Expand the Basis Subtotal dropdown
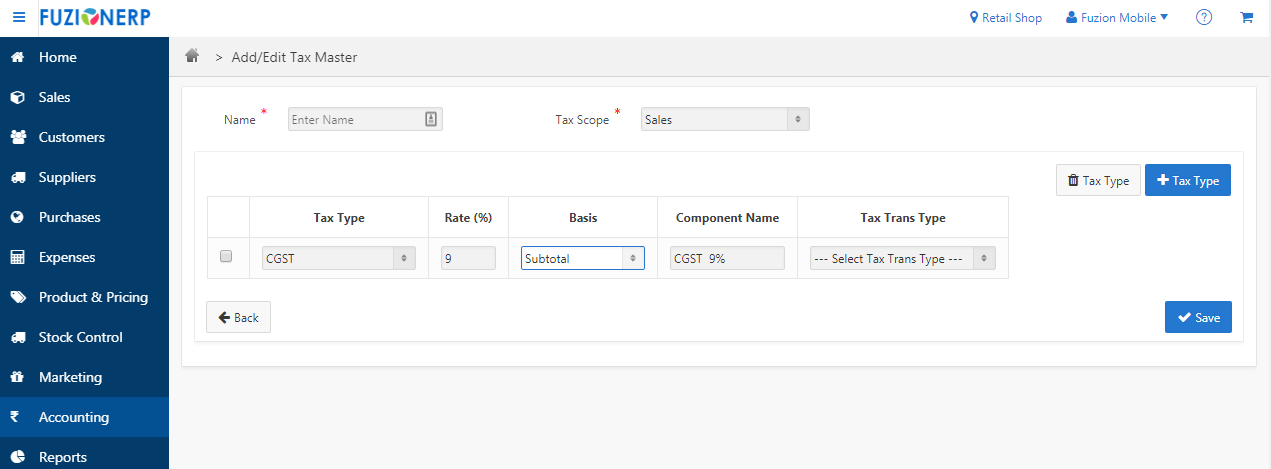The height and width of the screenshot is (469, 1271). [582, 258]
